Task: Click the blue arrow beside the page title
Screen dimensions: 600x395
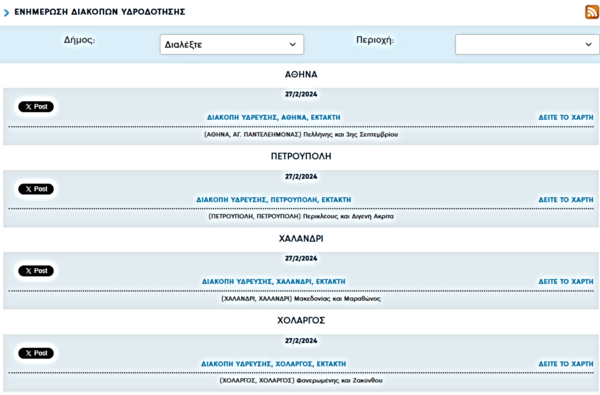Action: 6,13
